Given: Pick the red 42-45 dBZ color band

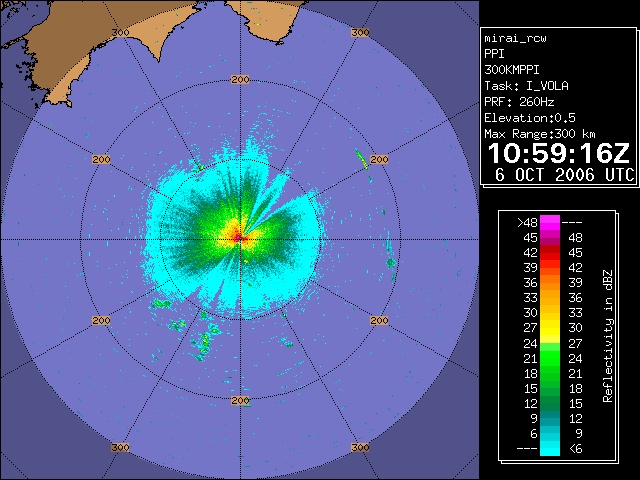Looking at the screenshot, I should click(550, 253).
